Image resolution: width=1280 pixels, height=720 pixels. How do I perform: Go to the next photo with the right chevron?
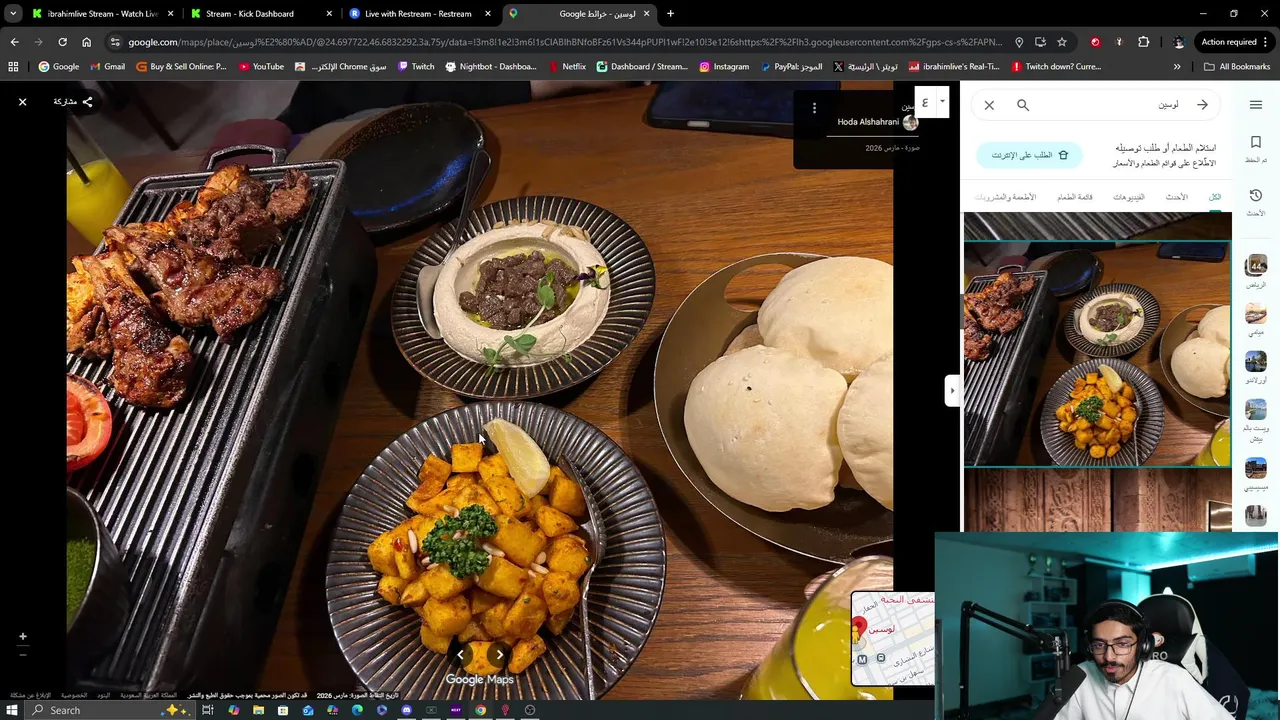tap(499, 655)
